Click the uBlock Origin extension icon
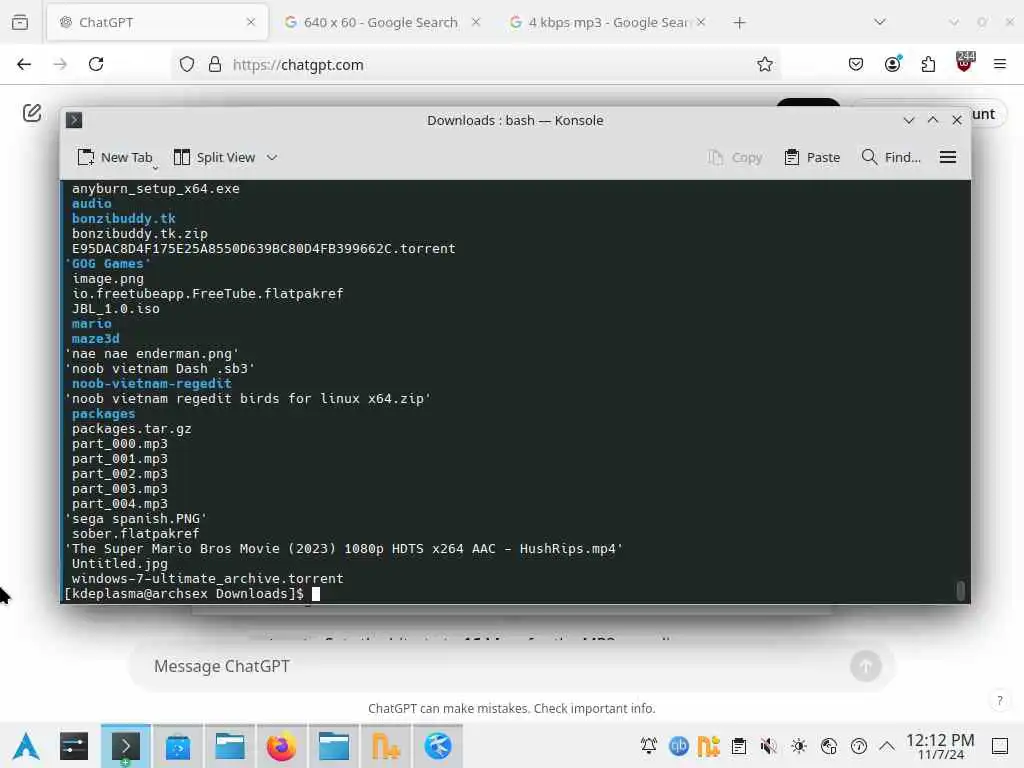 [x=964, y=62]
